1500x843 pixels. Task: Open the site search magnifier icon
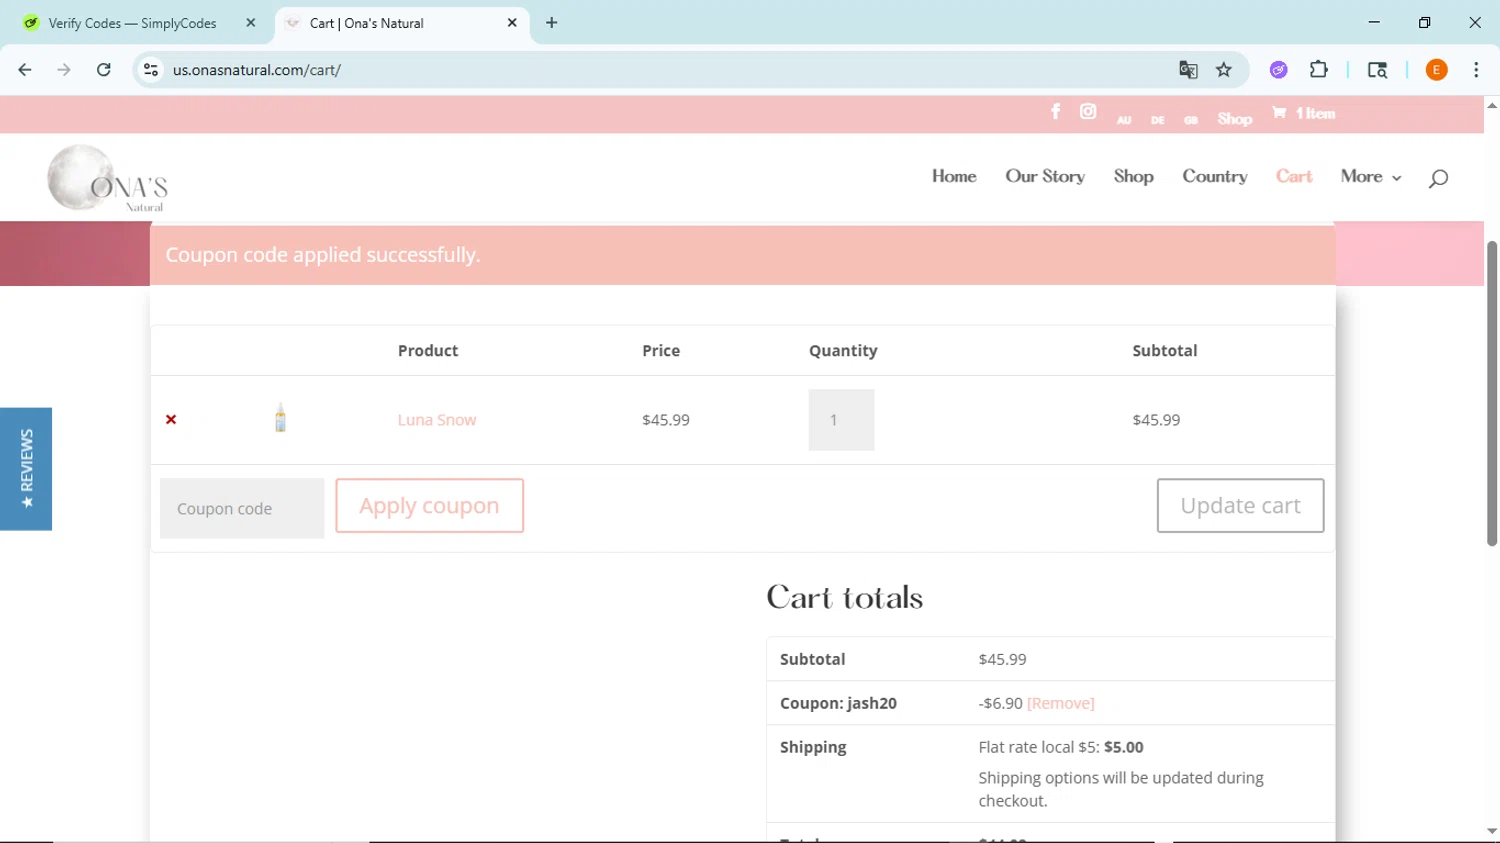pyautogui.click(x=1438, y=178)
